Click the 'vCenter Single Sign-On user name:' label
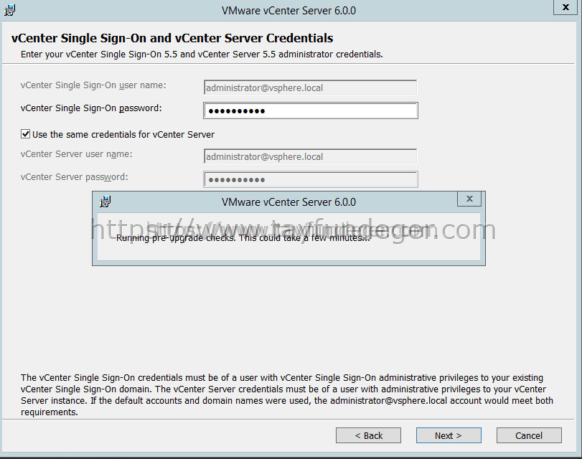The height and width of the screenshot is (459, 582). [x=93, y=85]
